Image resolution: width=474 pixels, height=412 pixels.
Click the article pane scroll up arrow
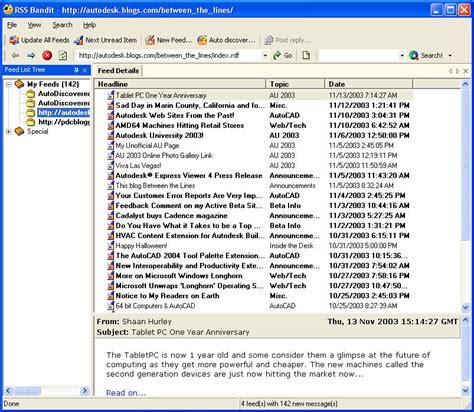pos(466,320)
